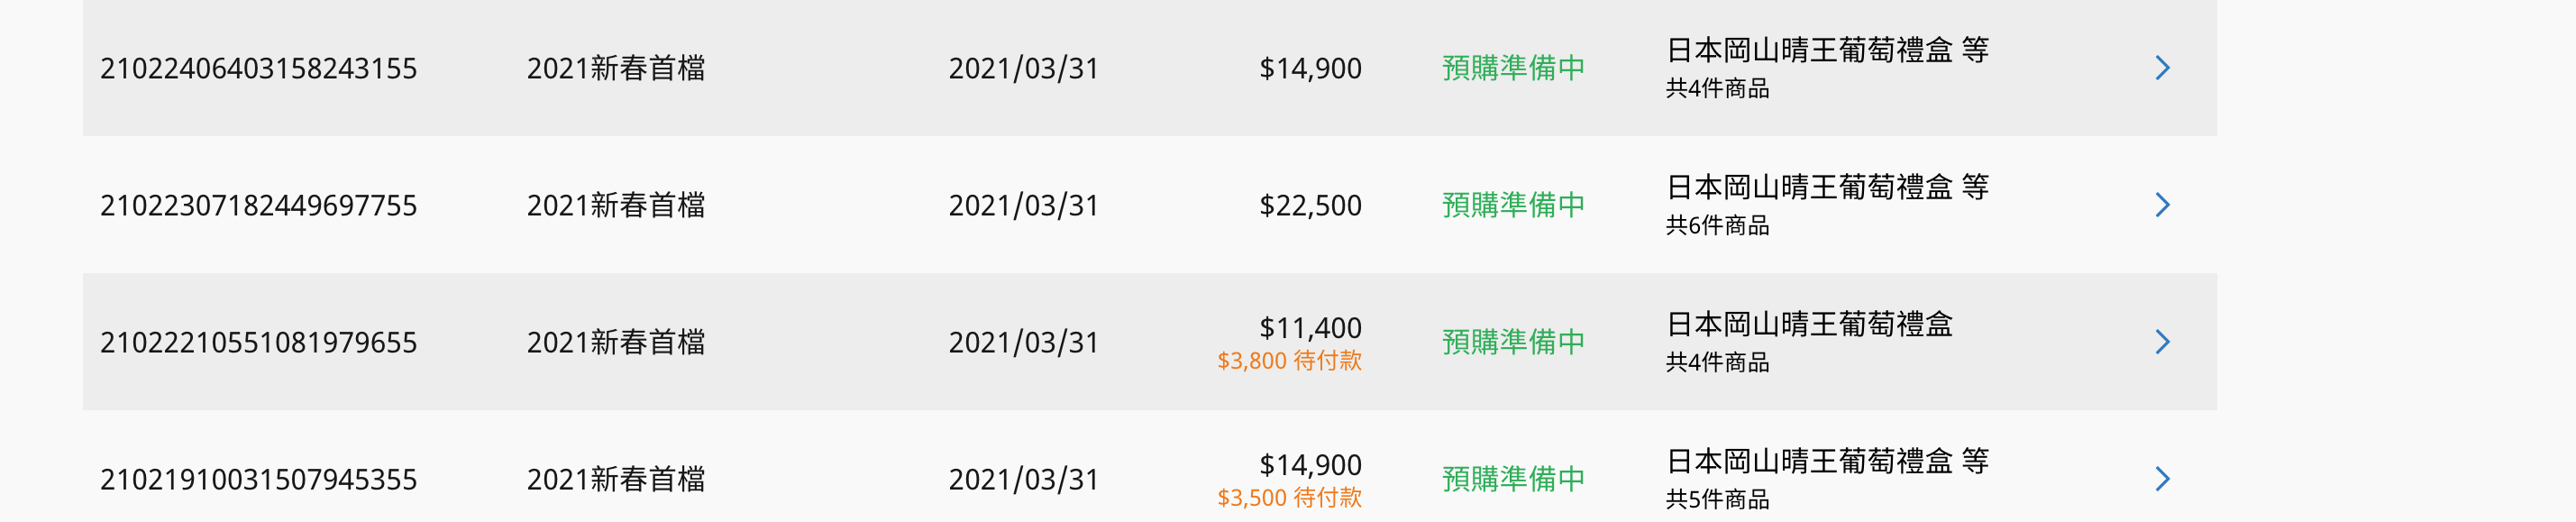Open chevron for order 21021910031507945355
Screen dimensions: 2576x522
pos(2162,479)
